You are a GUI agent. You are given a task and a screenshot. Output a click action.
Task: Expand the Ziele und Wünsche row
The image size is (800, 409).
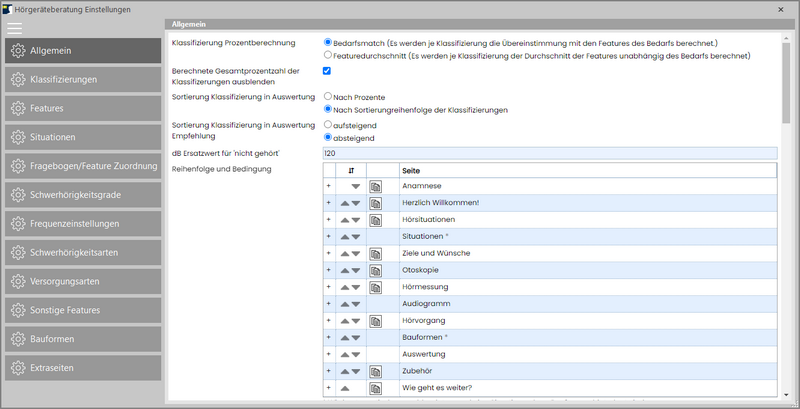[328, 254]
